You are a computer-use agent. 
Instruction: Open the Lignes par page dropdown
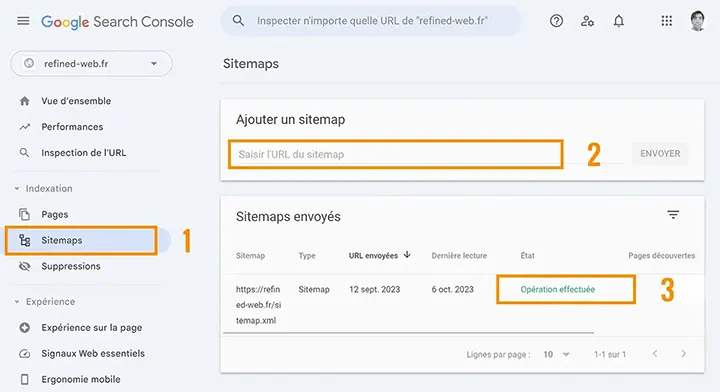pyautogui.click(x=557, y=354)
